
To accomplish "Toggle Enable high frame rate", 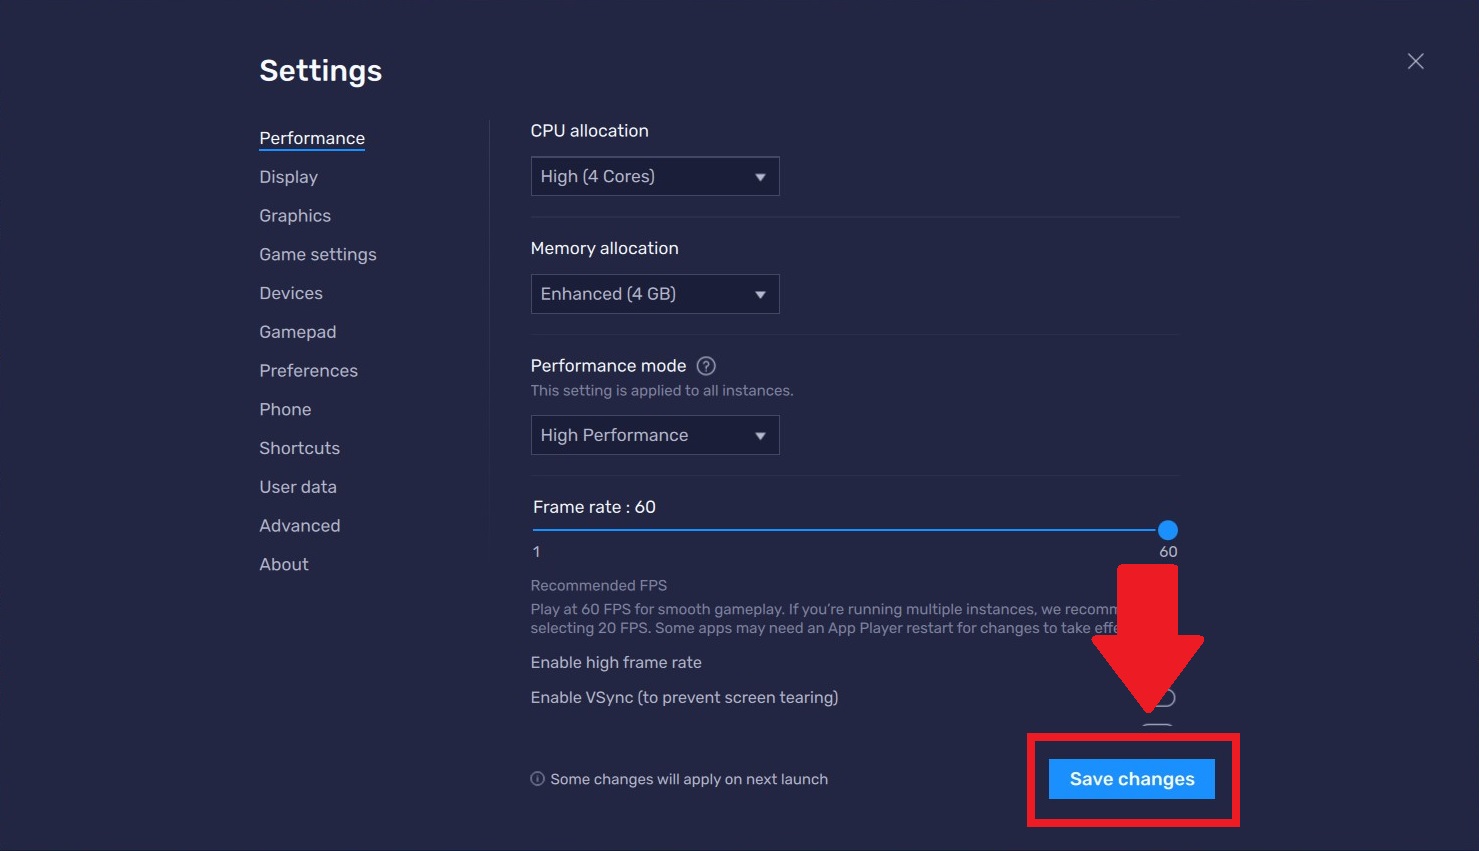I will pos(1160,662).
